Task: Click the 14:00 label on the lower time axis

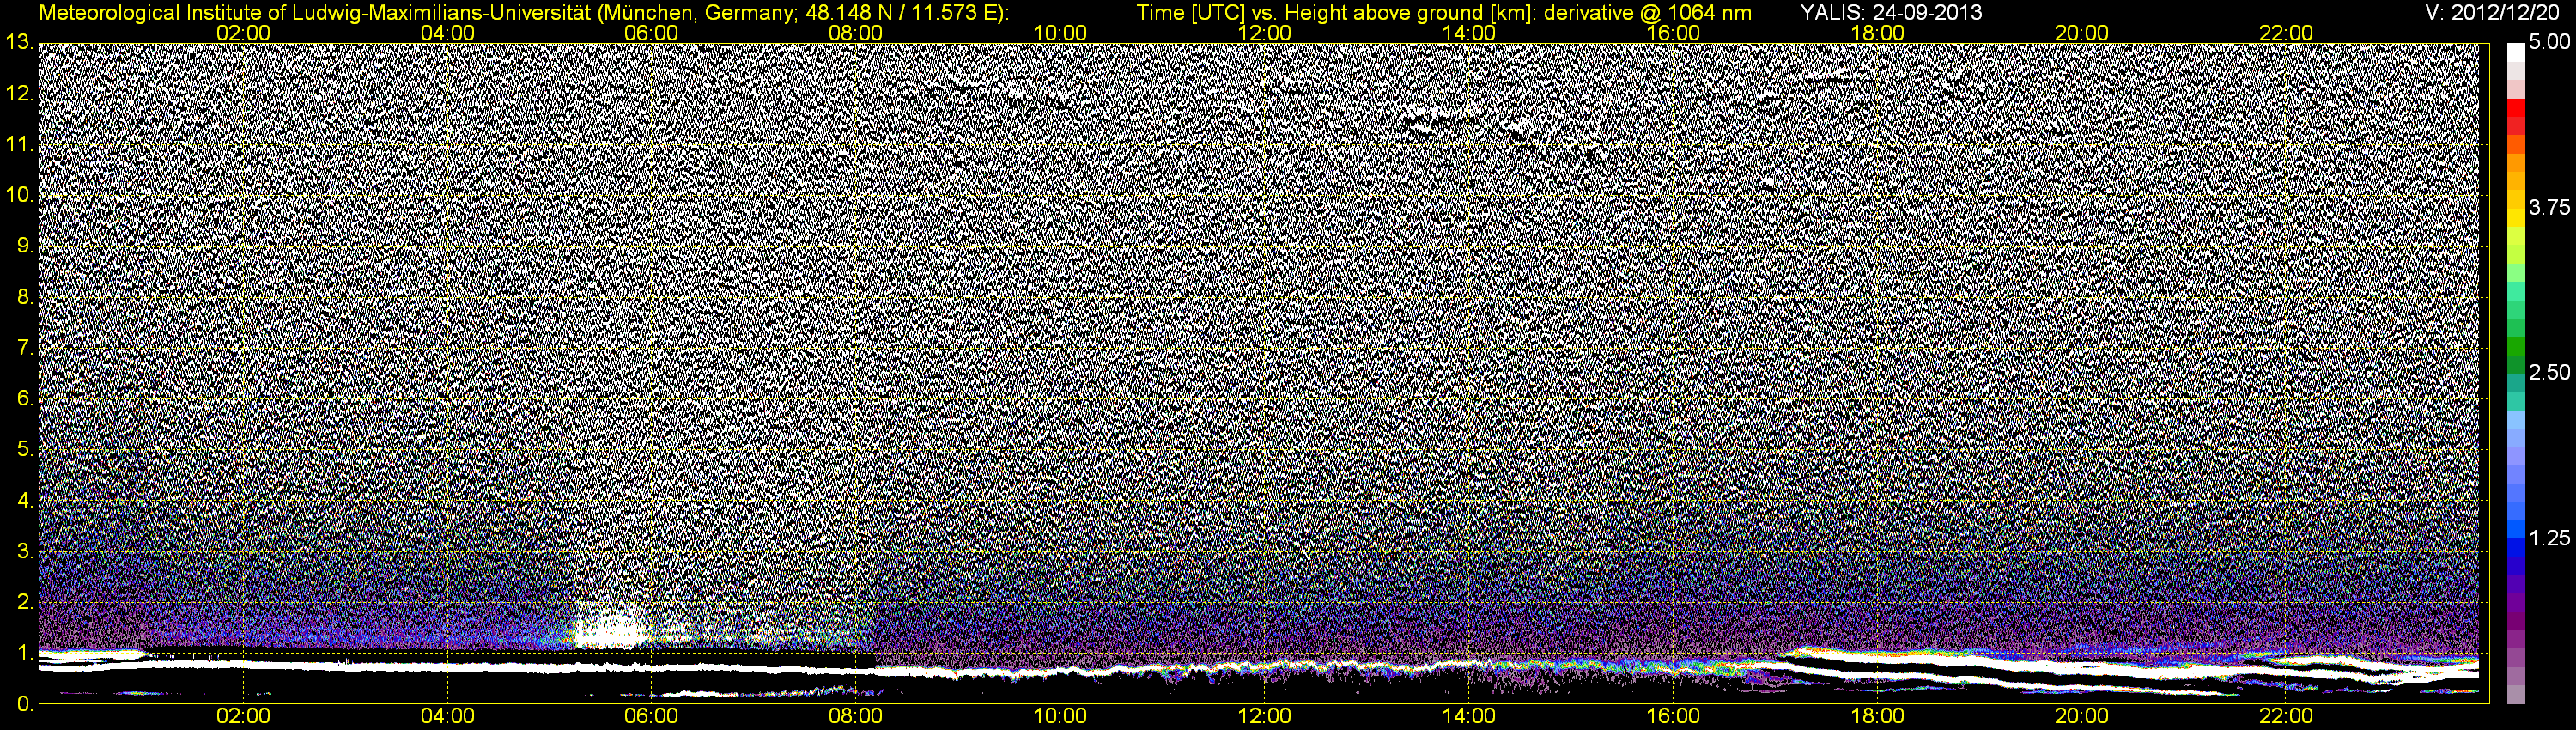Action: click(1469, 717)
